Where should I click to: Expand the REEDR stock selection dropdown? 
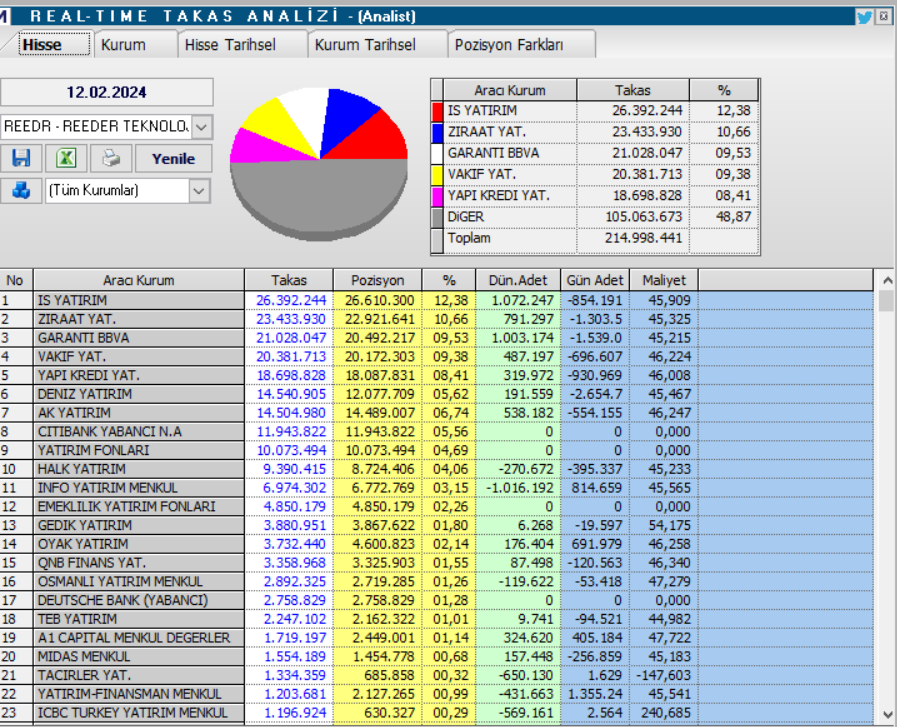pos(203,127)
